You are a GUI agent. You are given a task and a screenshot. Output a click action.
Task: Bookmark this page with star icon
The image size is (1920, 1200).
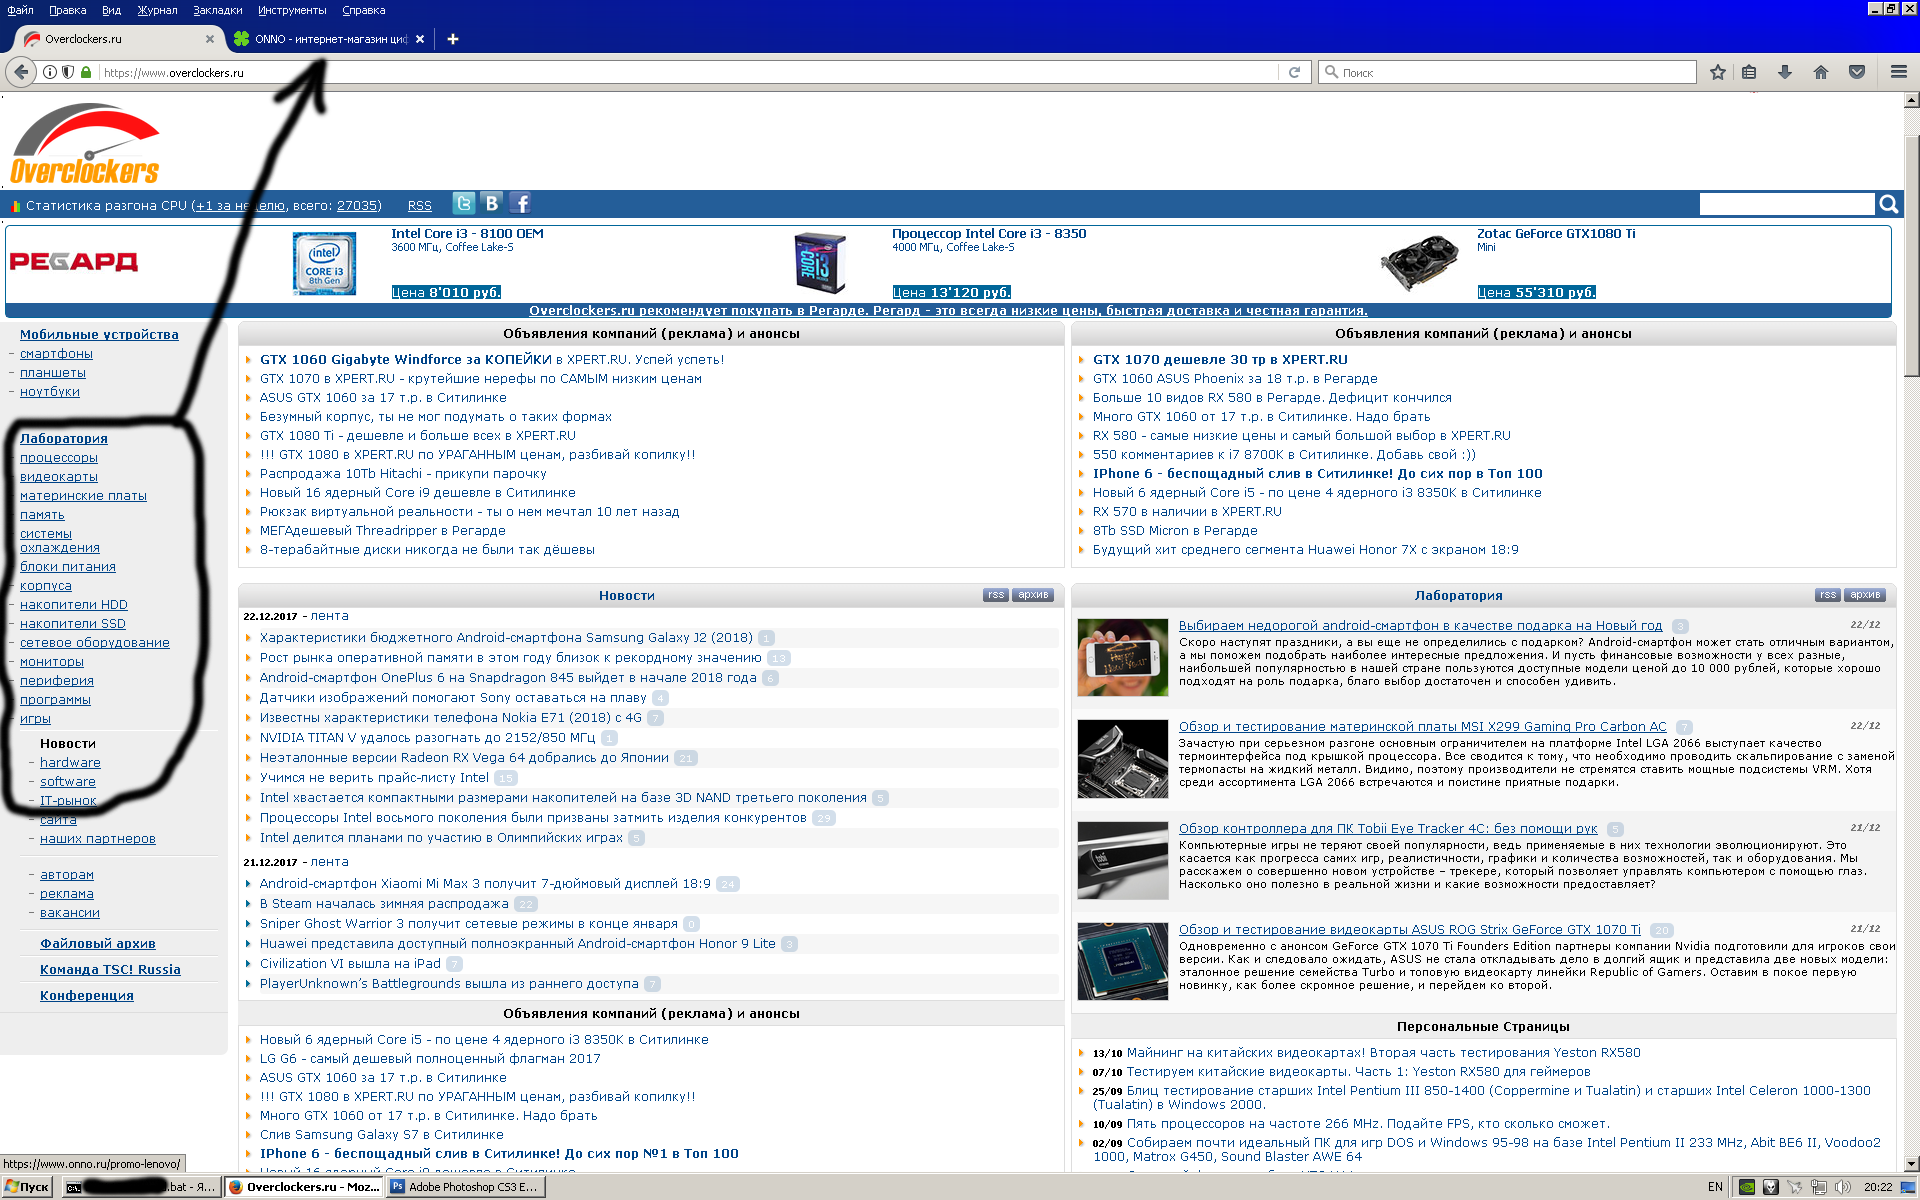[1718, 72]
